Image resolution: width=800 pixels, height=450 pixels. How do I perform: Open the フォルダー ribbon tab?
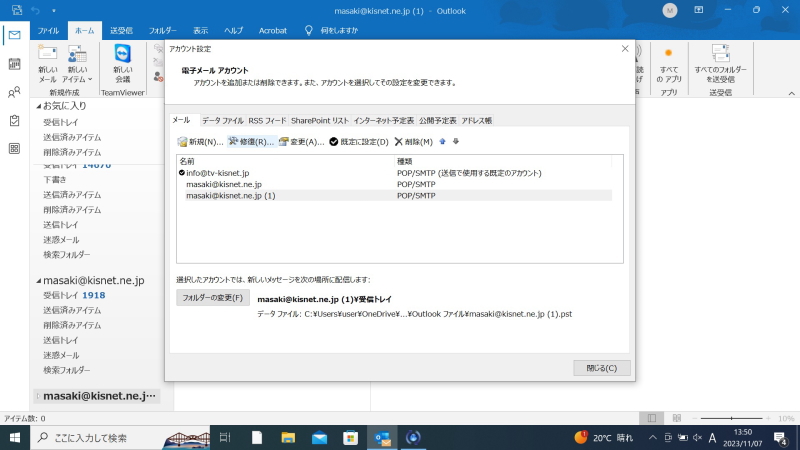pos(163,31)
